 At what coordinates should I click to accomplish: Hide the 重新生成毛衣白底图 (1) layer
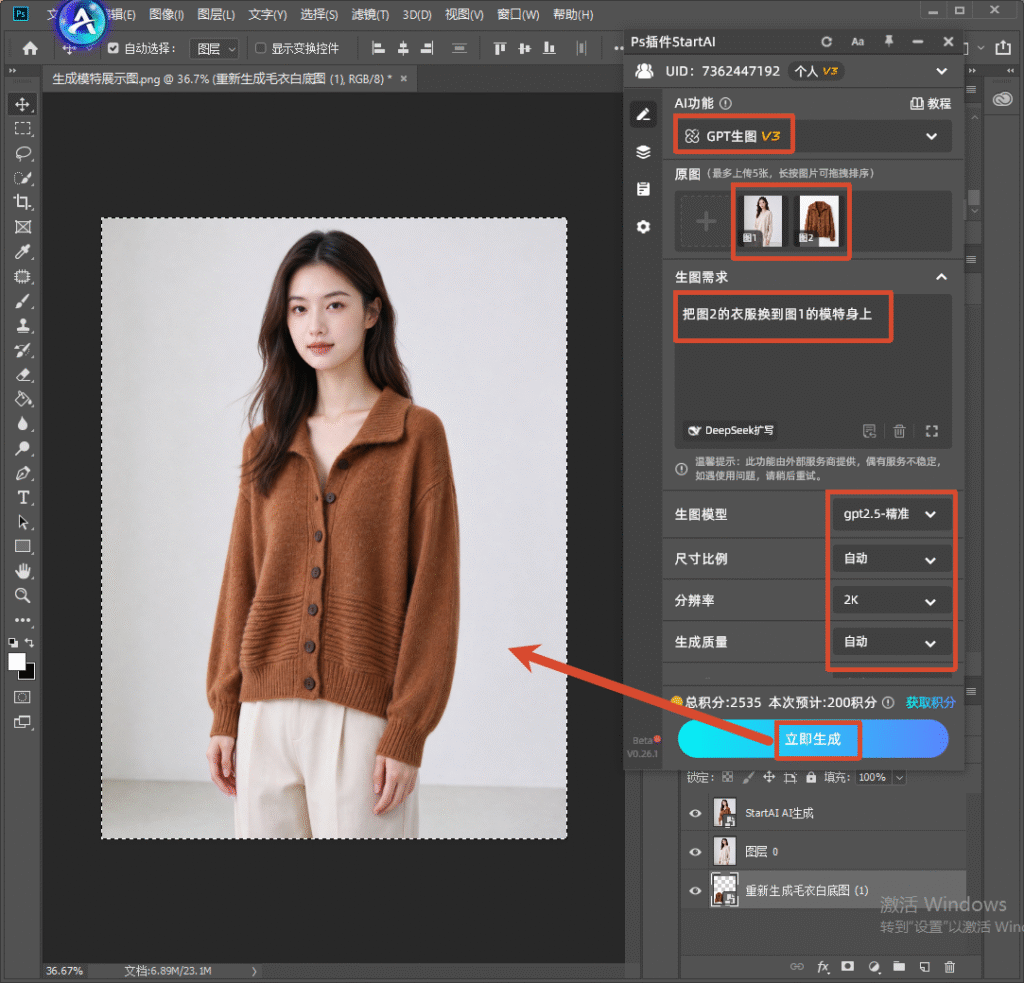(x=695, y=890)
